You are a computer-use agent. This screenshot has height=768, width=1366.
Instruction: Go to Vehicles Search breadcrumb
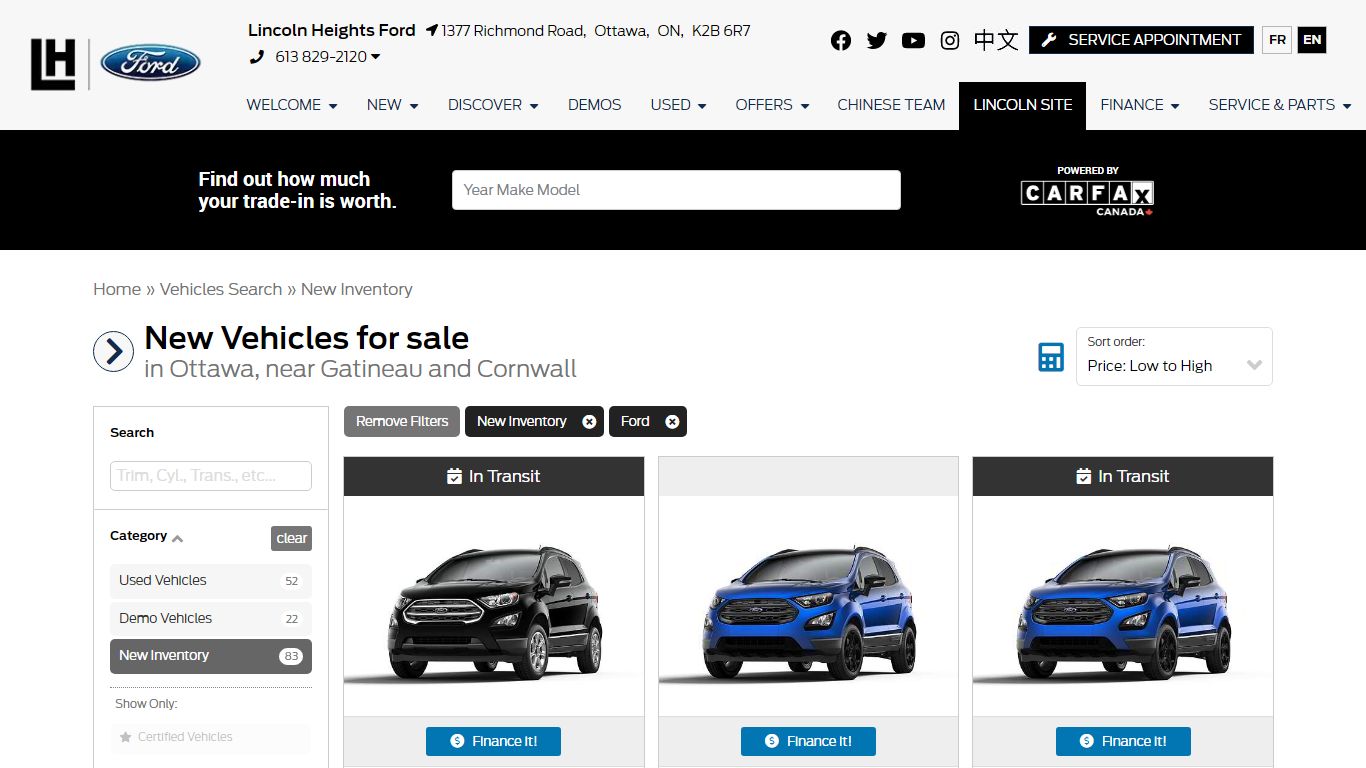pos(221,289)
